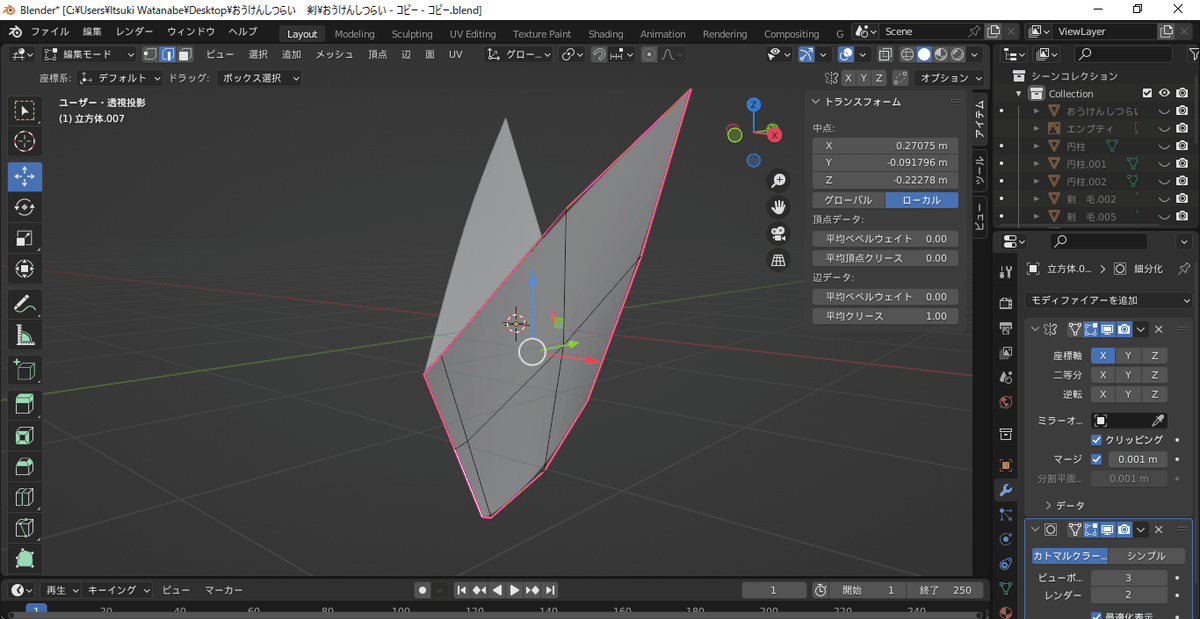Enable face select mode
Viewport: 1200px width, 619px height.
[x=184, y=55]
